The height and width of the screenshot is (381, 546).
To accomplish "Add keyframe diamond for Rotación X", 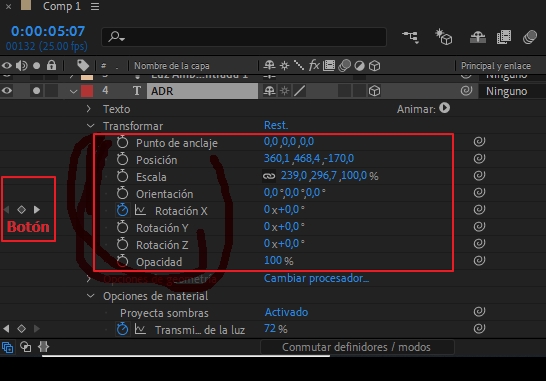I will coord(22,210).
